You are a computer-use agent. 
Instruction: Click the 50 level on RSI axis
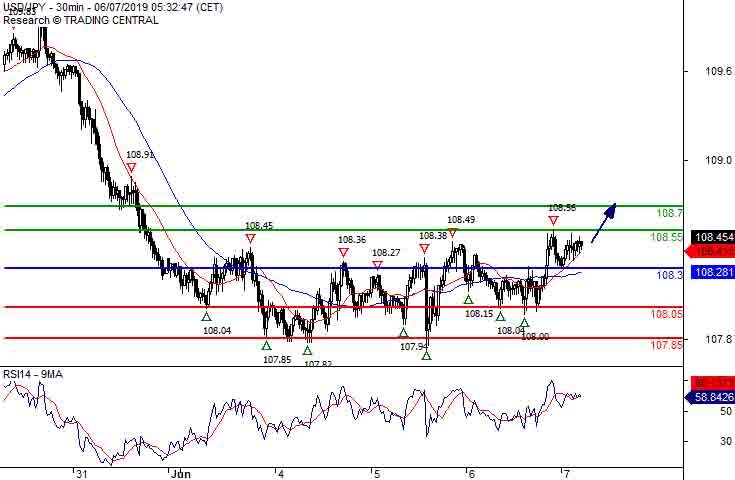coord(726,412)
